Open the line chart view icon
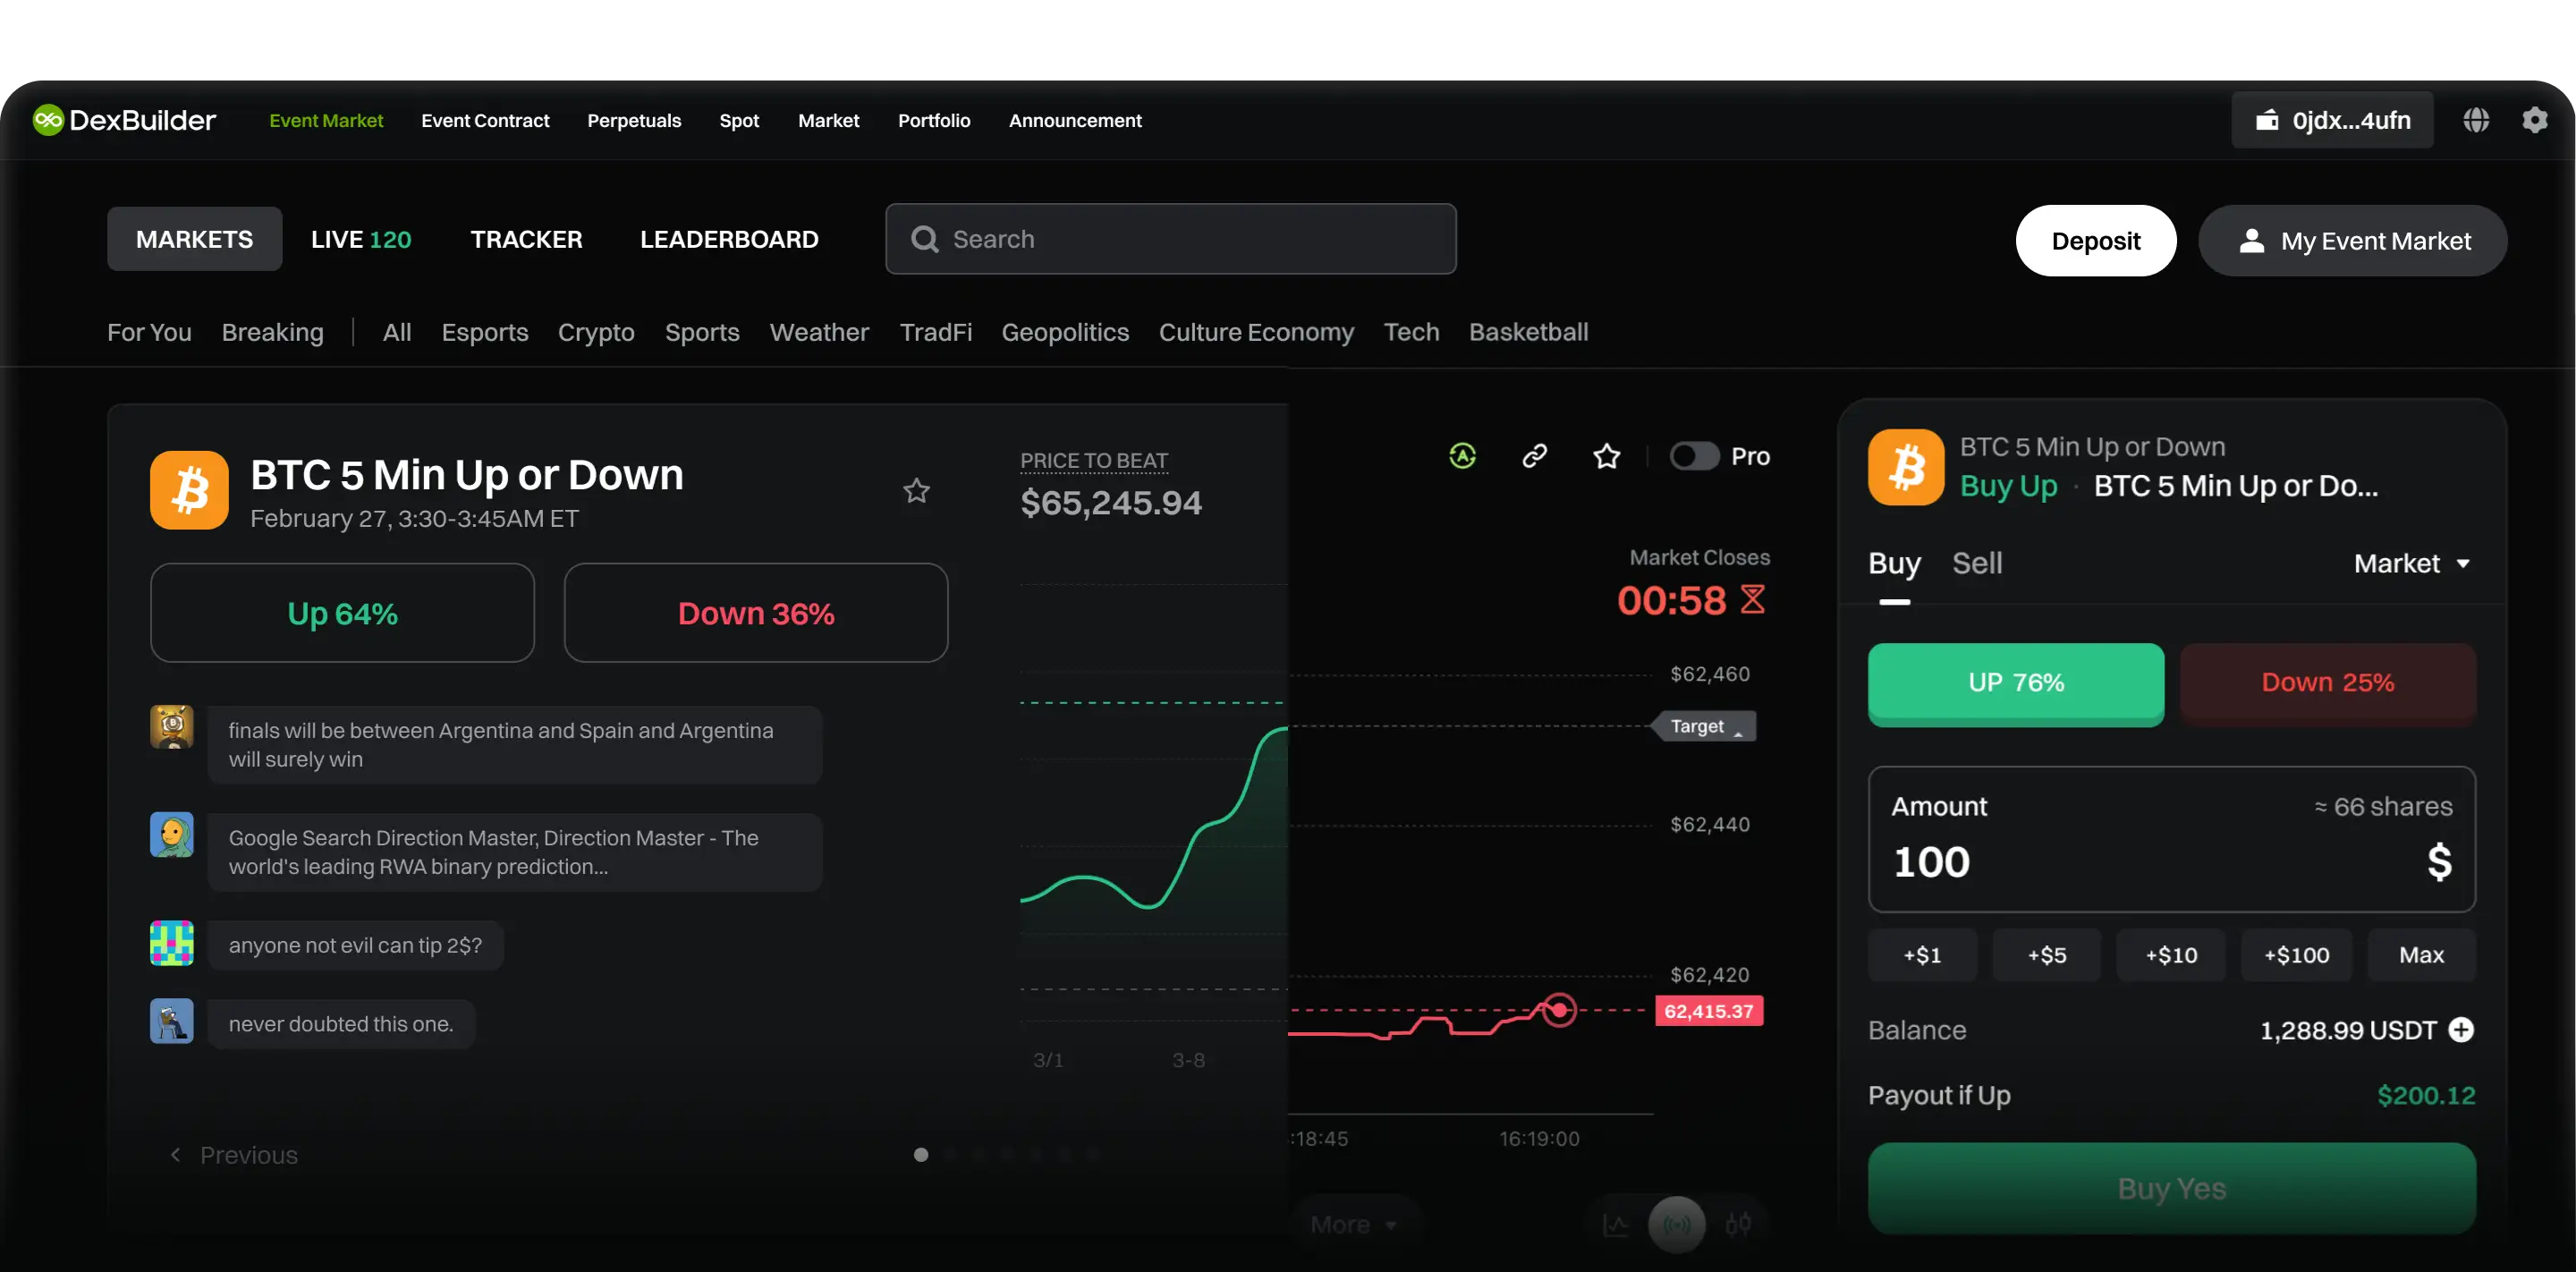 (1615, 1224)
